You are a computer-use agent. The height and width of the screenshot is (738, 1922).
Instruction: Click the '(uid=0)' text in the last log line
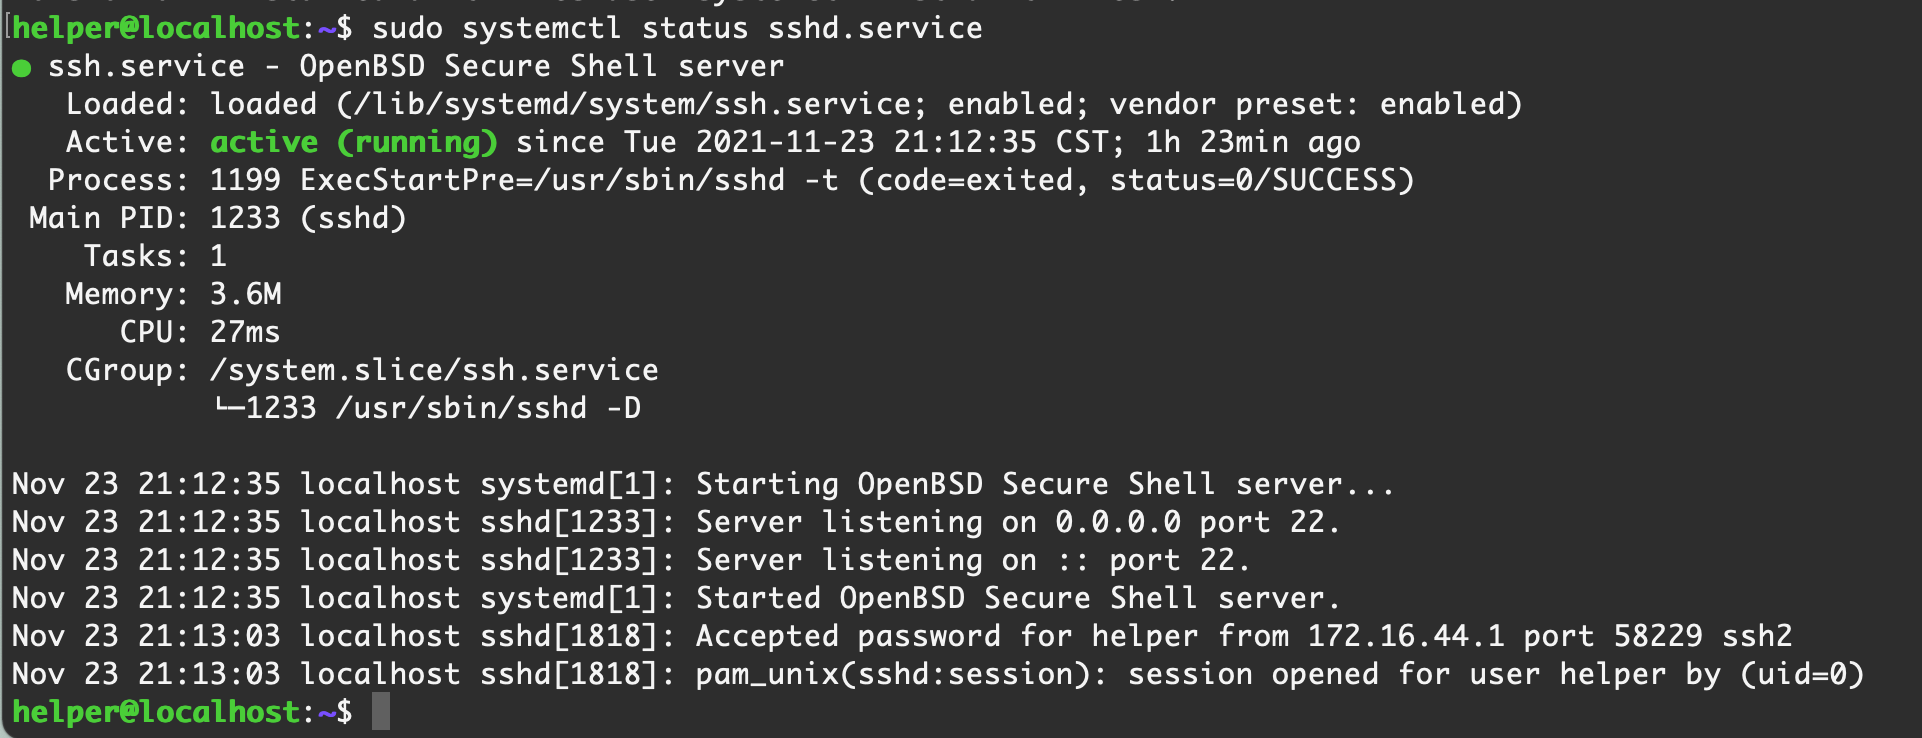coord(1802,675)
